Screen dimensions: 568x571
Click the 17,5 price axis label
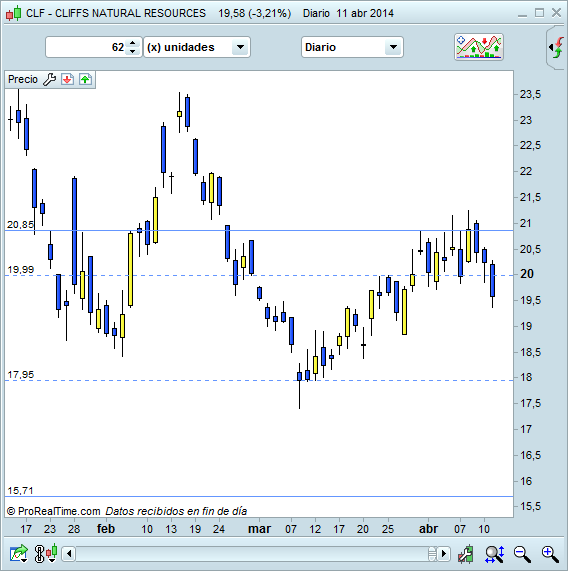pos(530,403)
